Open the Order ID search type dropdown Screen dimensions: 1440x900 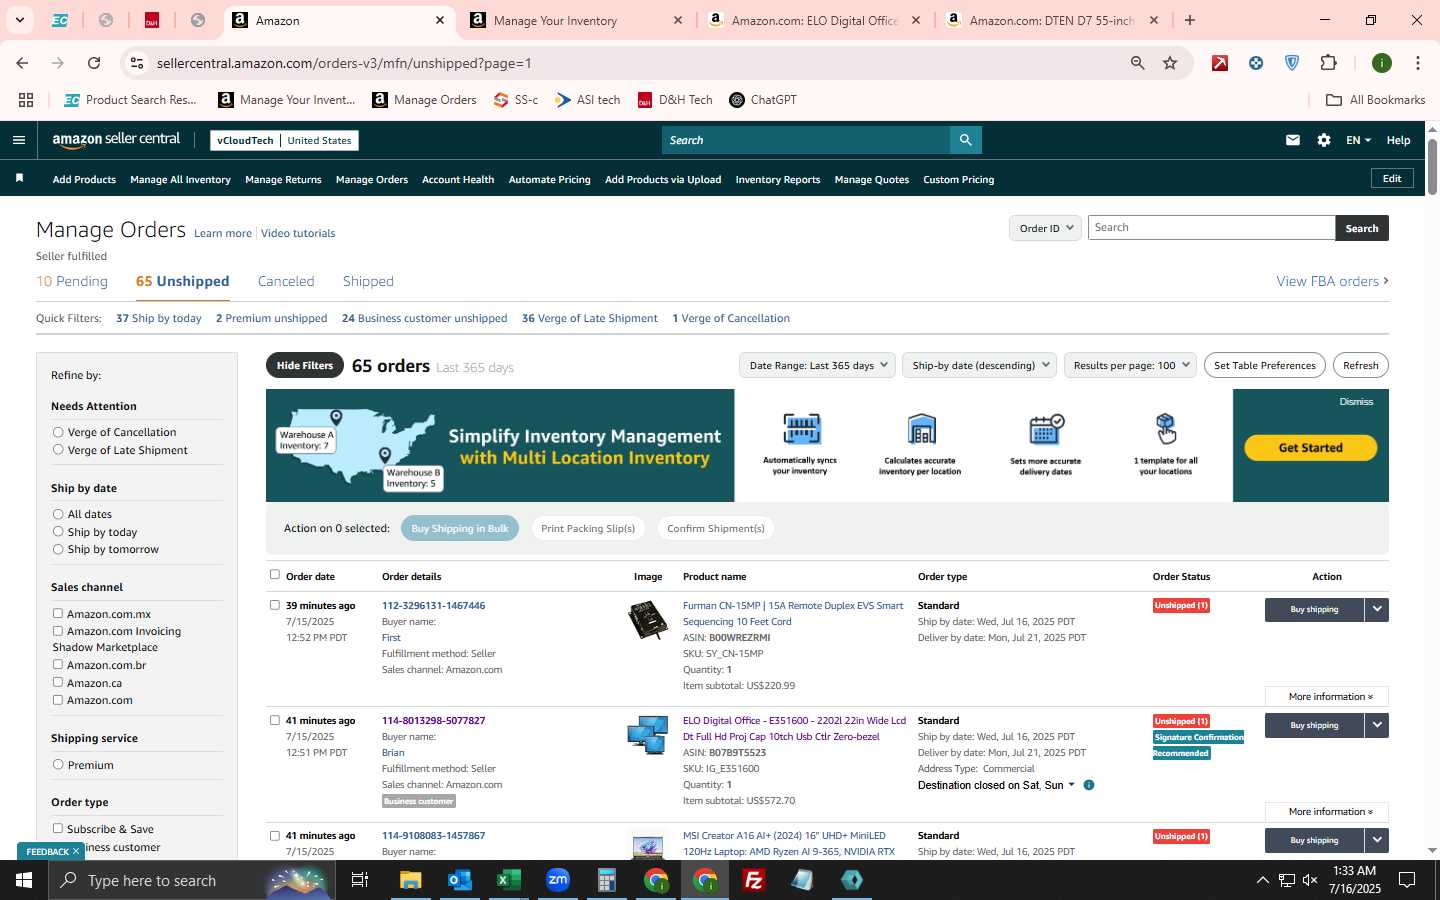click(x=1046, y=228)
